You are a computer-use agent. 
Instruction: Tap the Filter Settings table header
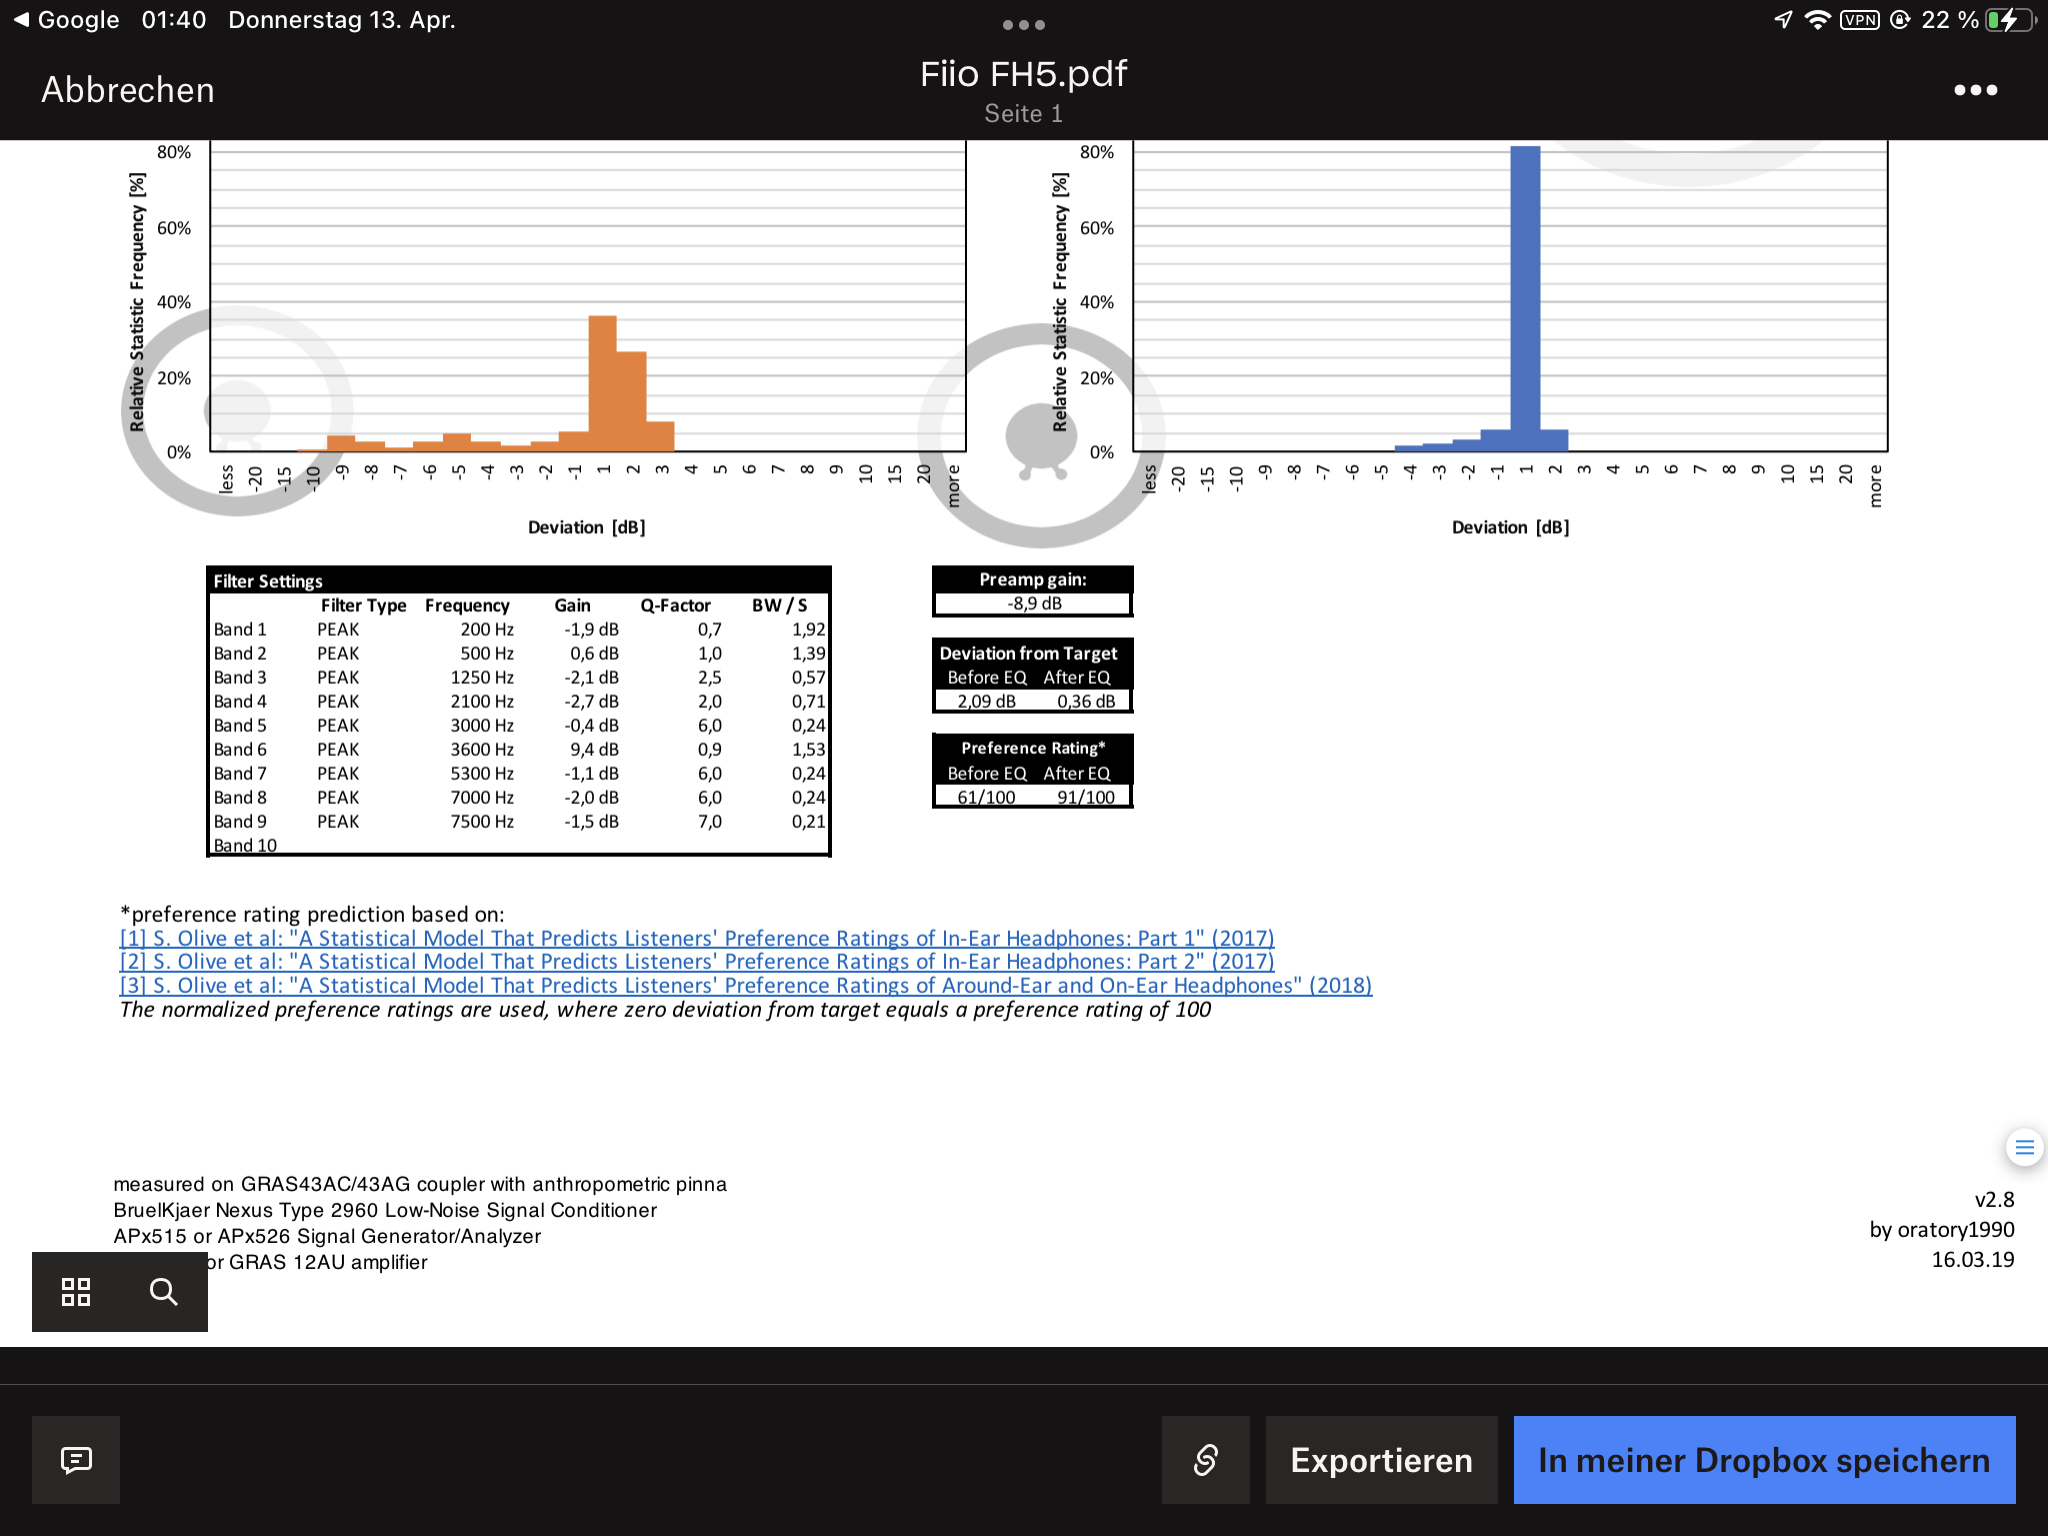pos(518,581)
